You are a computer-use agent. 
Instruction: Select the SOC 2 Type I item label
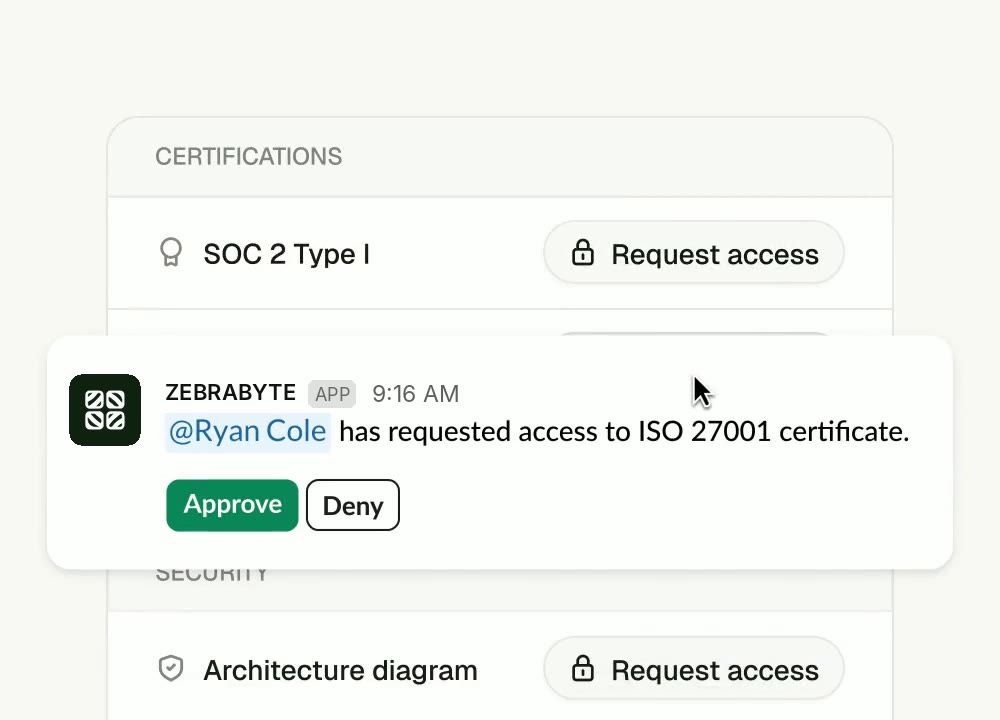(x=286, y=254)
